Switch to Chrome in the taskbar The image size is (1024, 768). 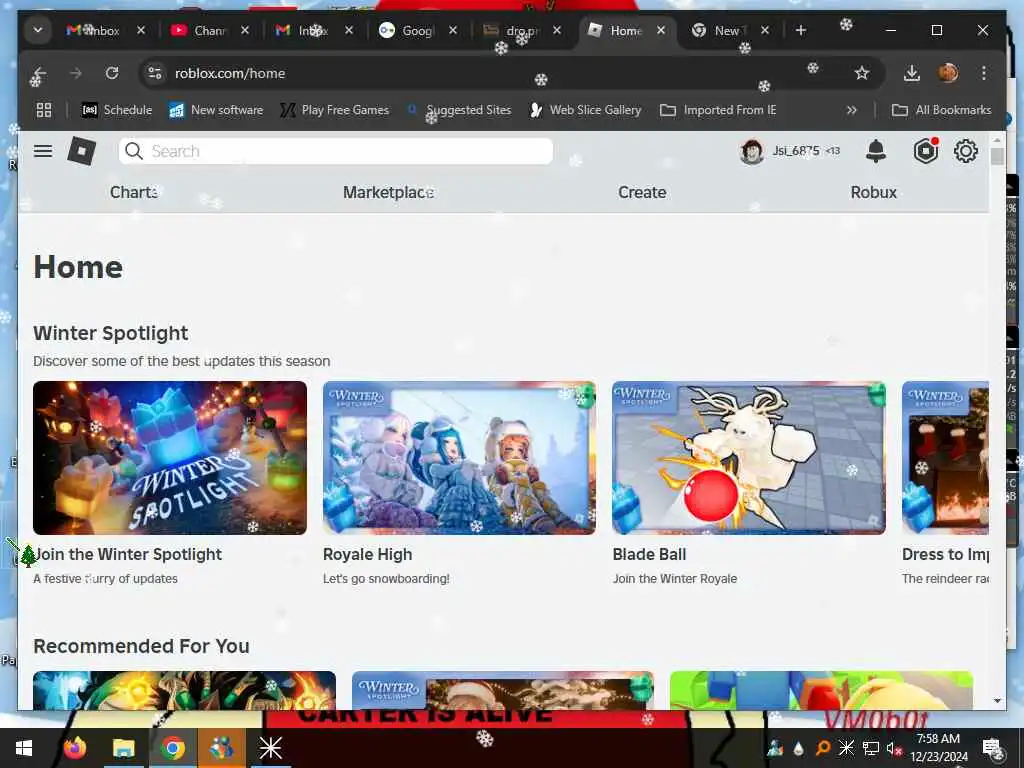172,748
